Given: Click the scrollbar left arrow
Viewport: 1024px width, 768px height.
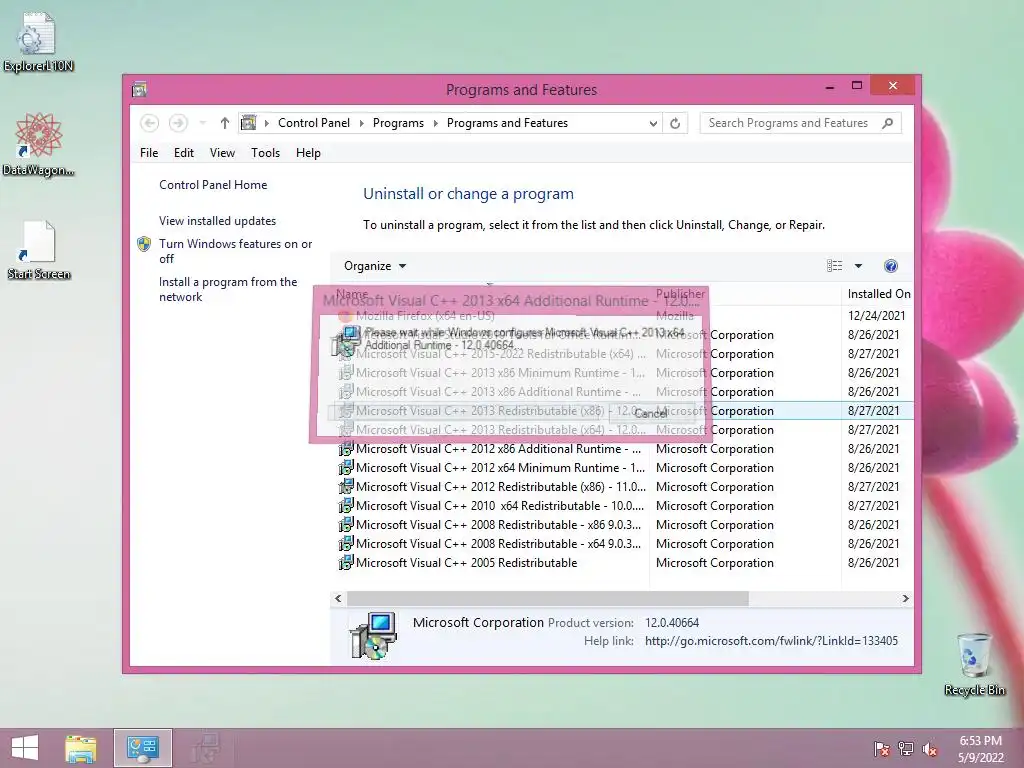Looking at the screenshot, I should [x=338, y=598].
